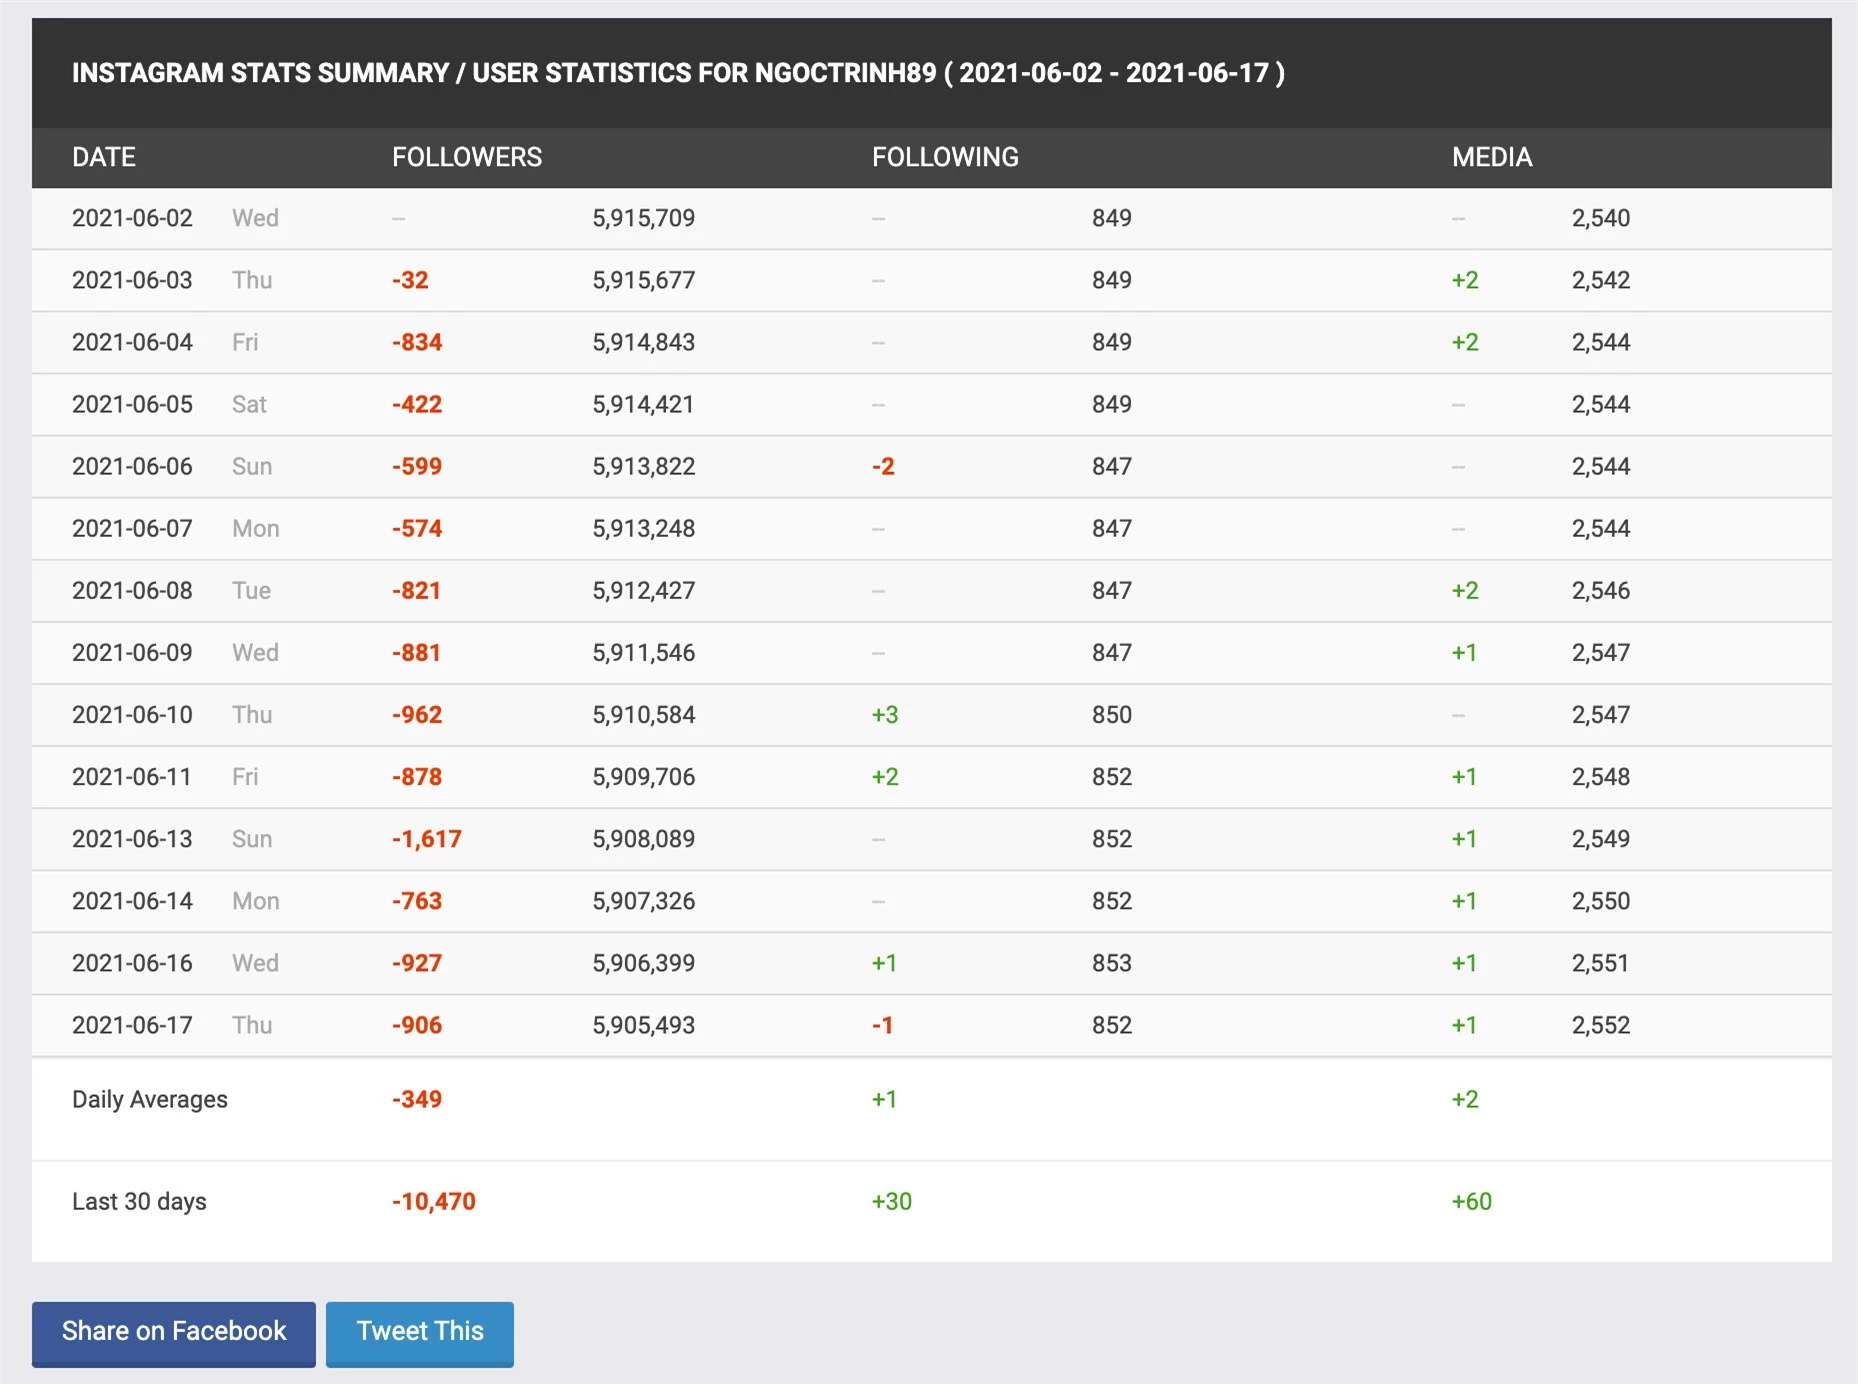The width and height of the screenshot is (1858, 1384).
Task: Click follower count 5,905,493
Action: click(x=643, y=1025)
